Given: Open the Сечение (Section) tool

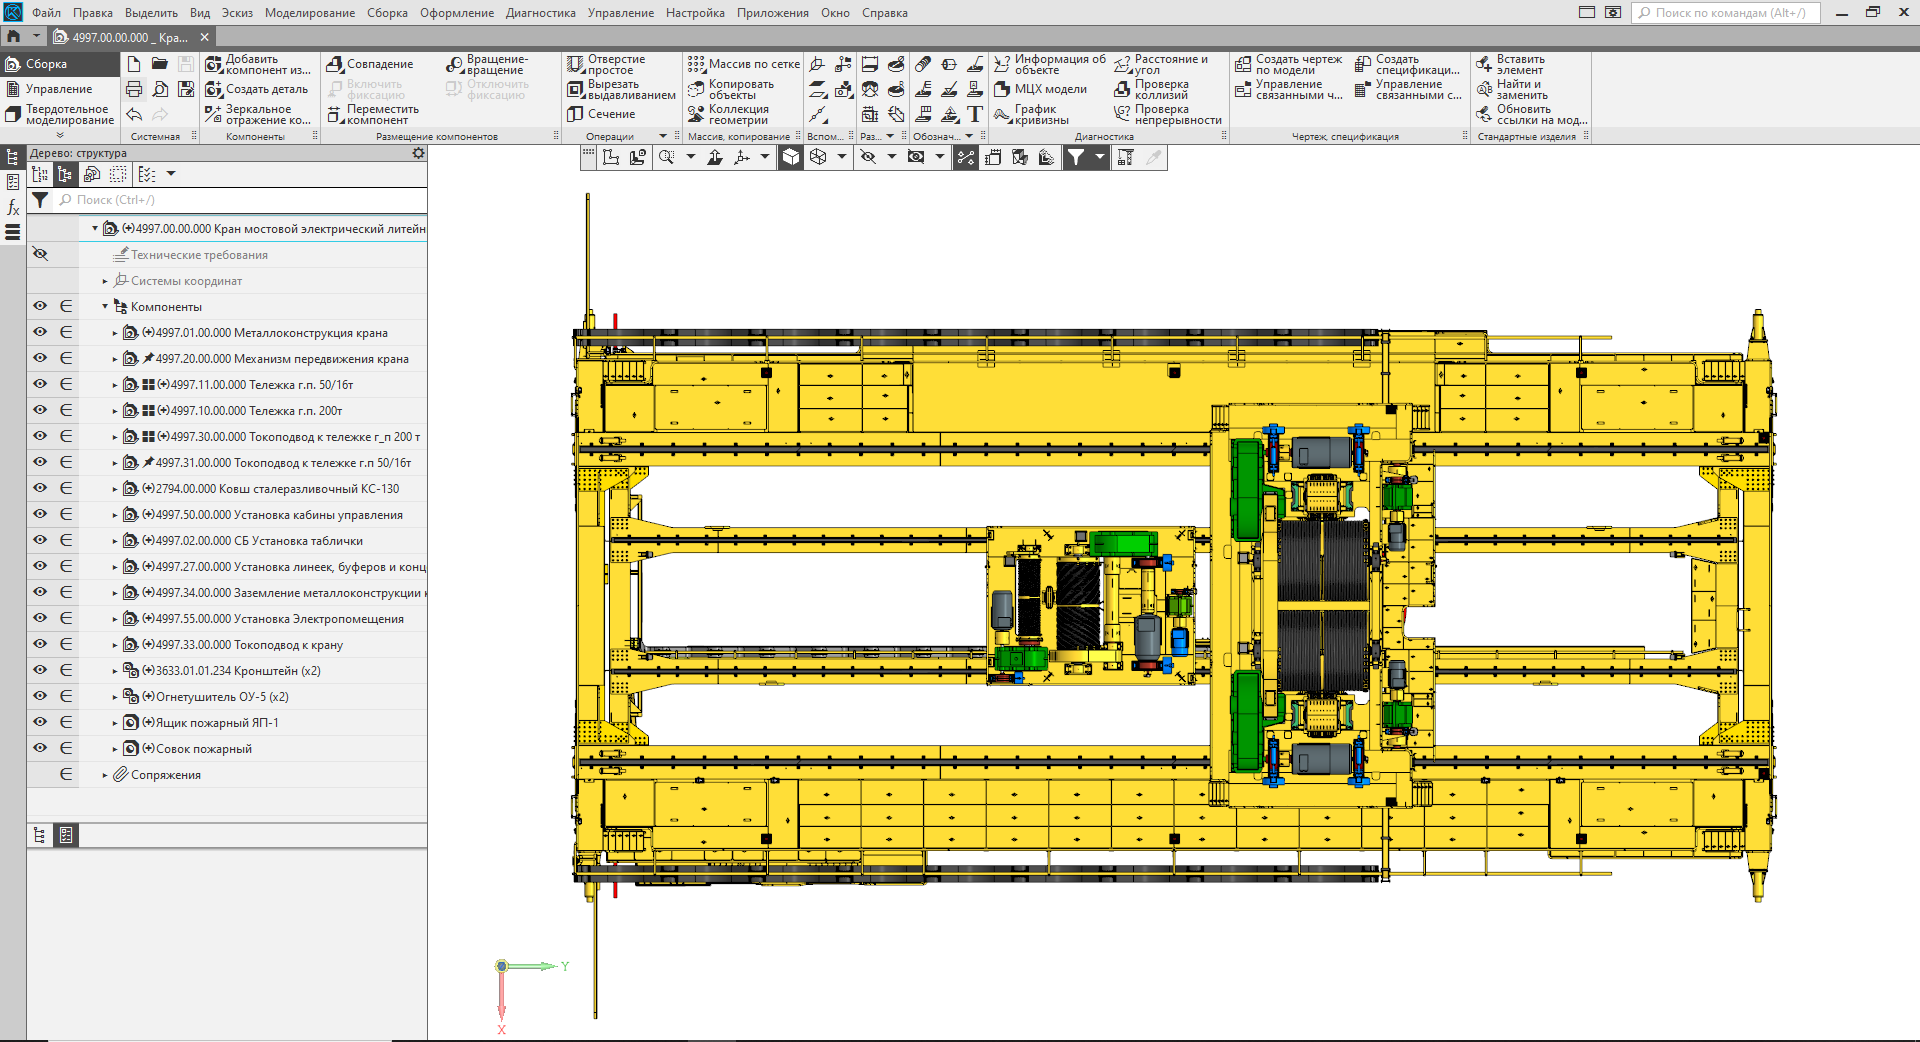Looking at the screenshot, I should click(x=575, y=114).
